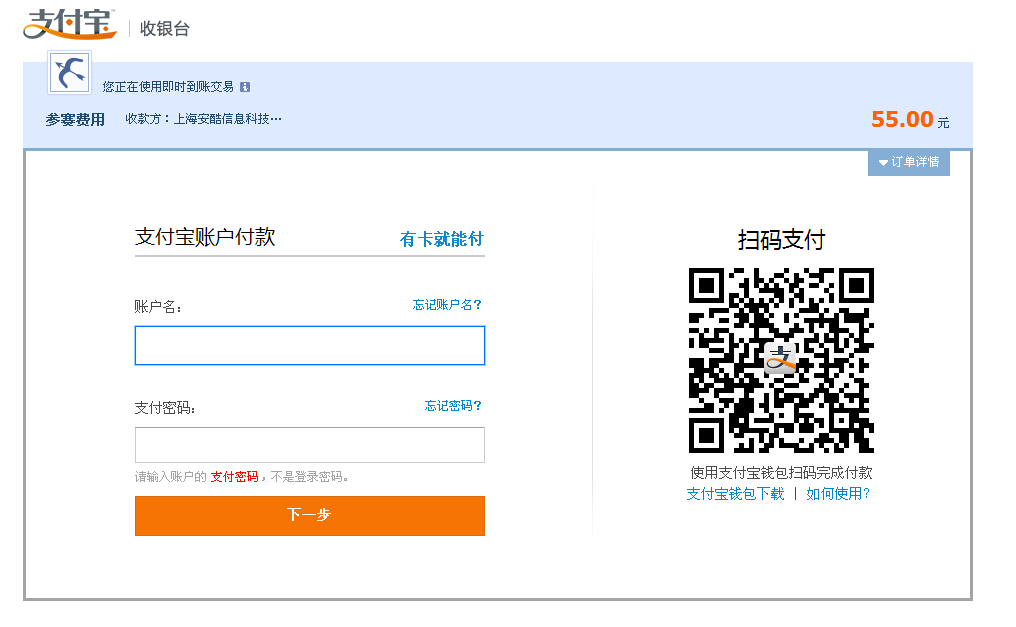
Task: Click the info icon beside 即时到账交易
Action: coord(245,87)
